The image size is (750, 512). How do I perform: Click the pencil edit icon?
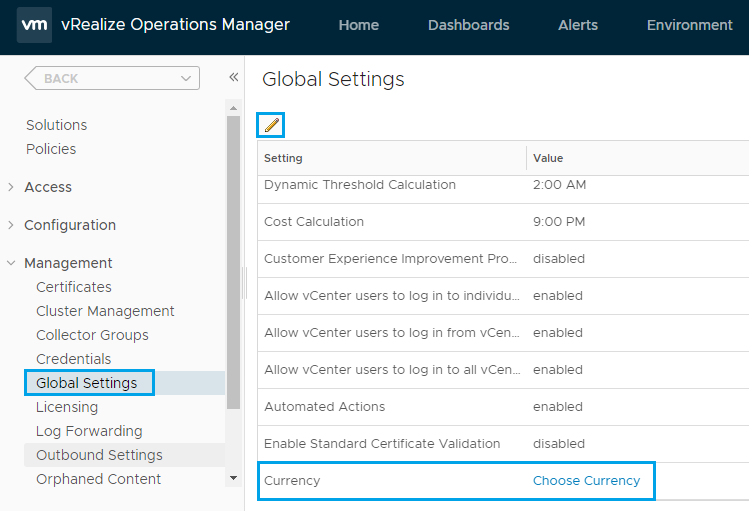271,125
